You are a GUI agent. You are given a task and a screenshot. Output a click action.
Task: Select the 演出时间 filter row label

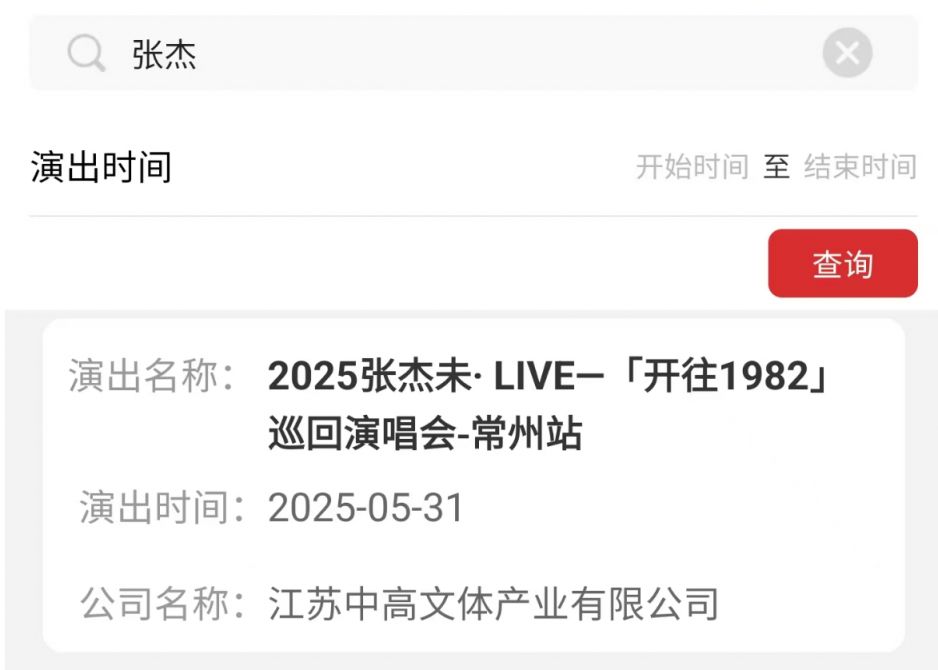[x=101, y=167]
